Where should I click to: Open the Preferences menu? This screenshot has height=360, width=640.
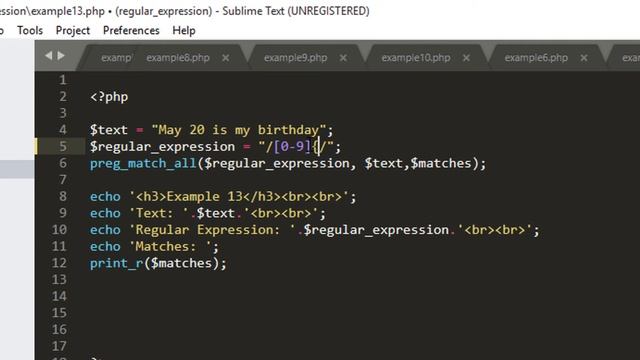point(131,31)
